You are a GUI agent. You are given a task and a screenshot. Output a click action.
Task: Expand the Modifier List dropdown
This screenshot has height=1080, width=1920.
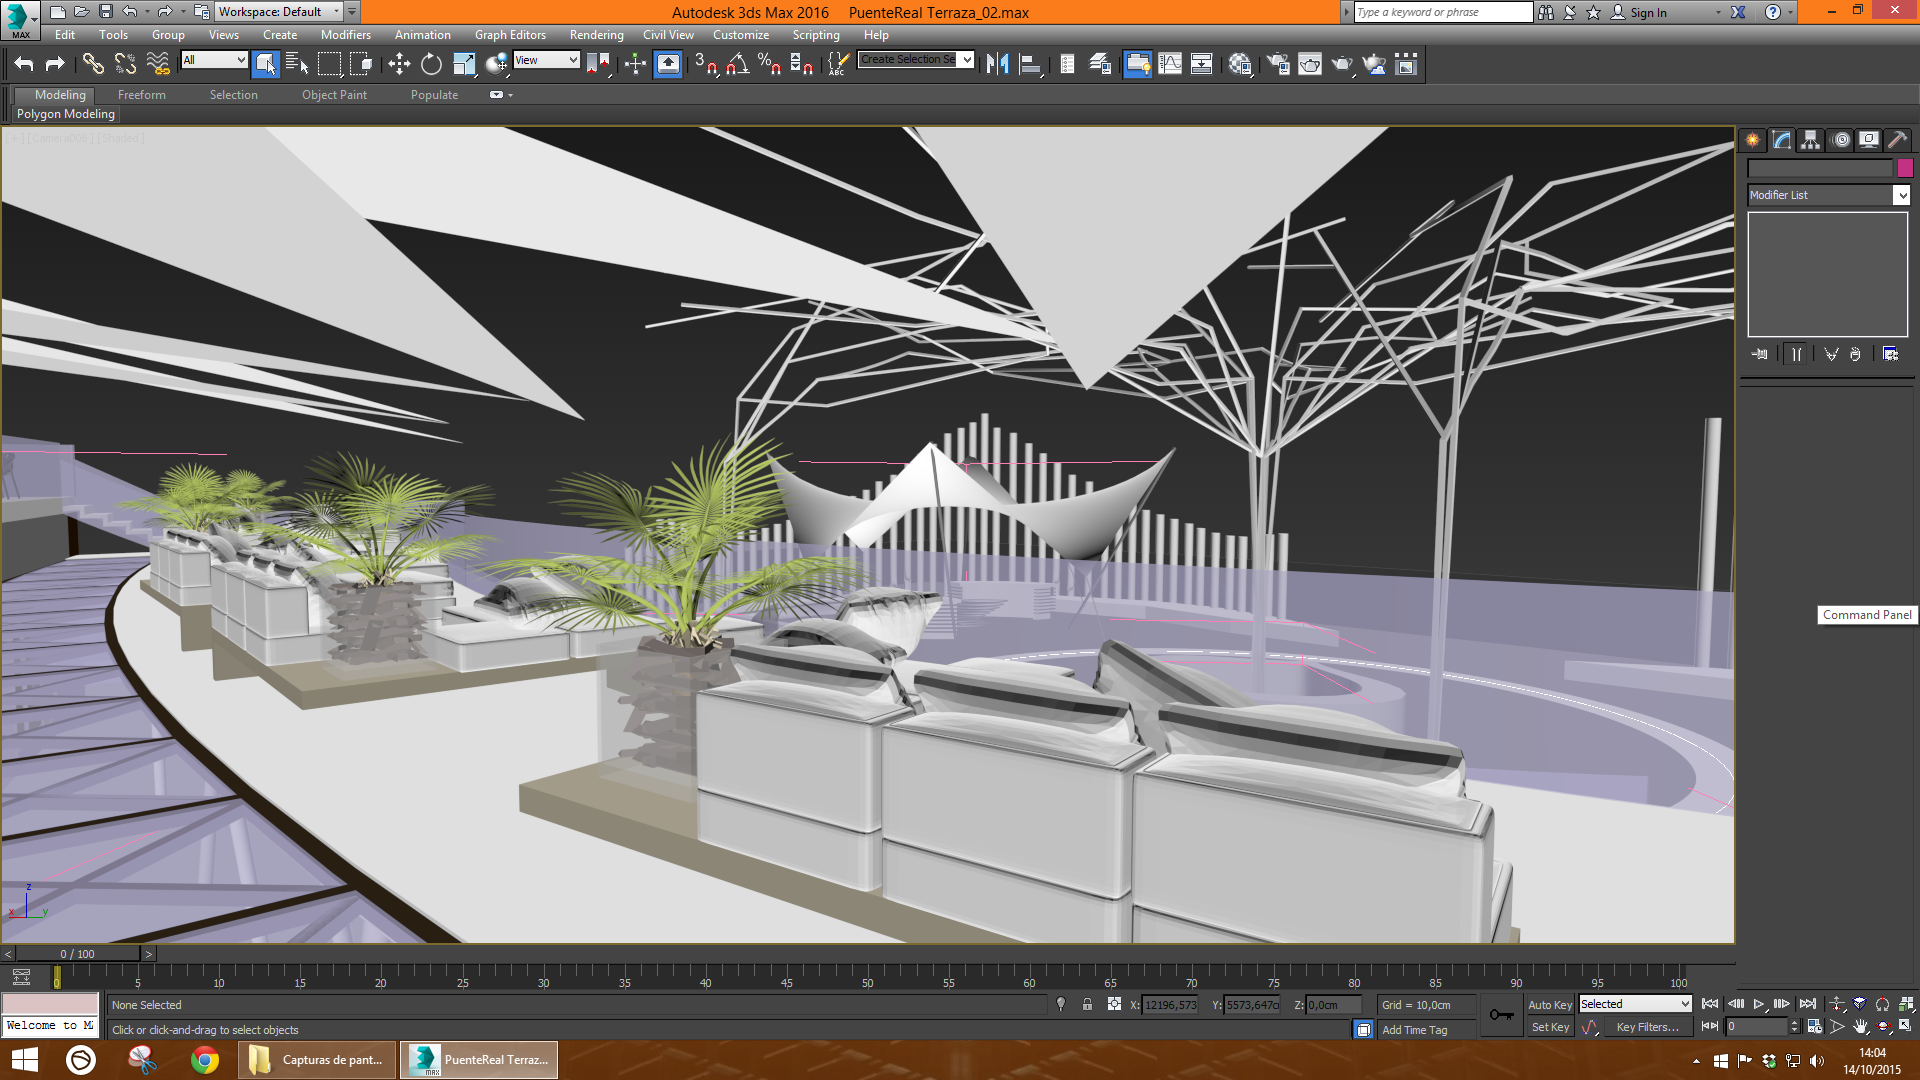pyautogui.click(x=1901, y=195)
